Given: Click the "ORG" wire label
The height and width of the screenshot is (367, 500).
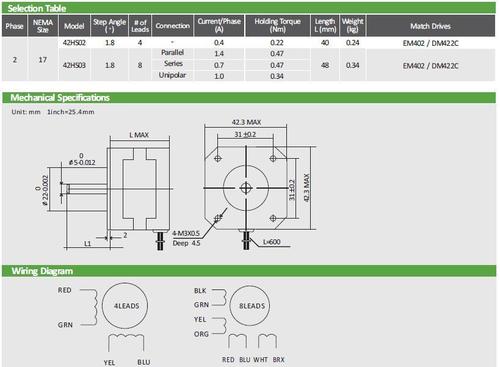Looking at the screenshot, I should coord(201,334).
